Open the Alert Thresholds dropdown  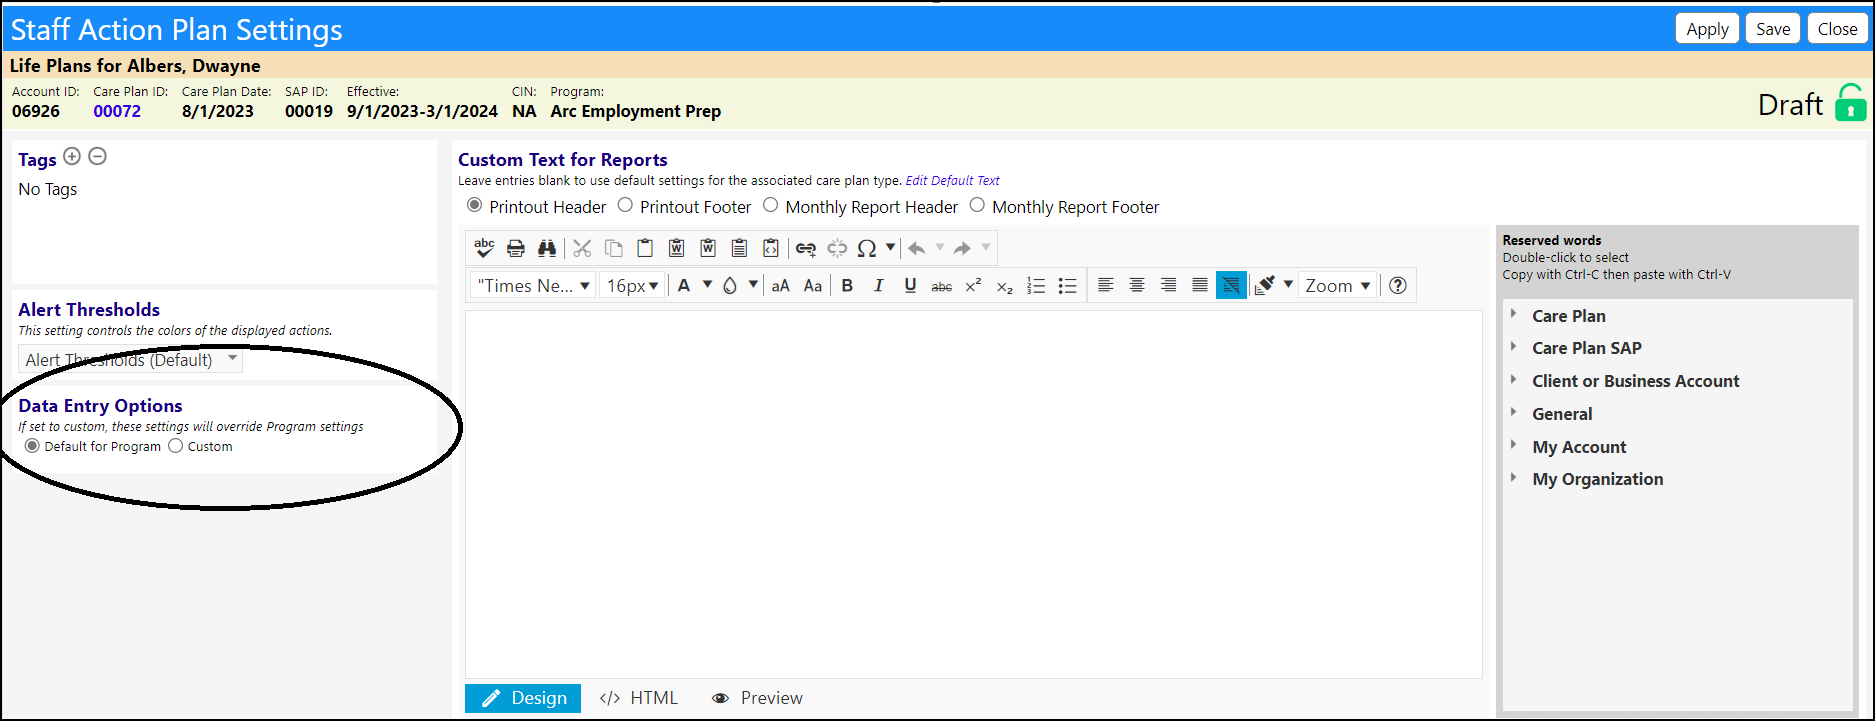130,360
